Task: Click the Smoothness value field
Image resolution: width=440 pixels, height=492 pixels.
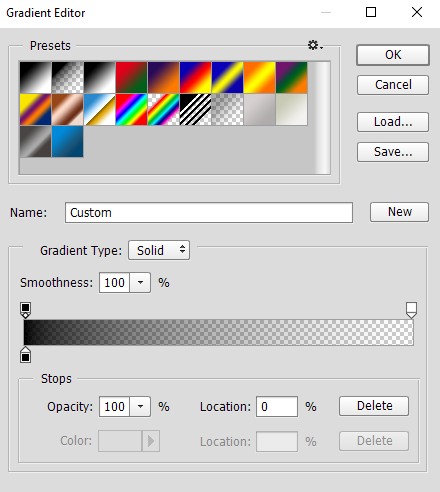Action: pos(114,283)
